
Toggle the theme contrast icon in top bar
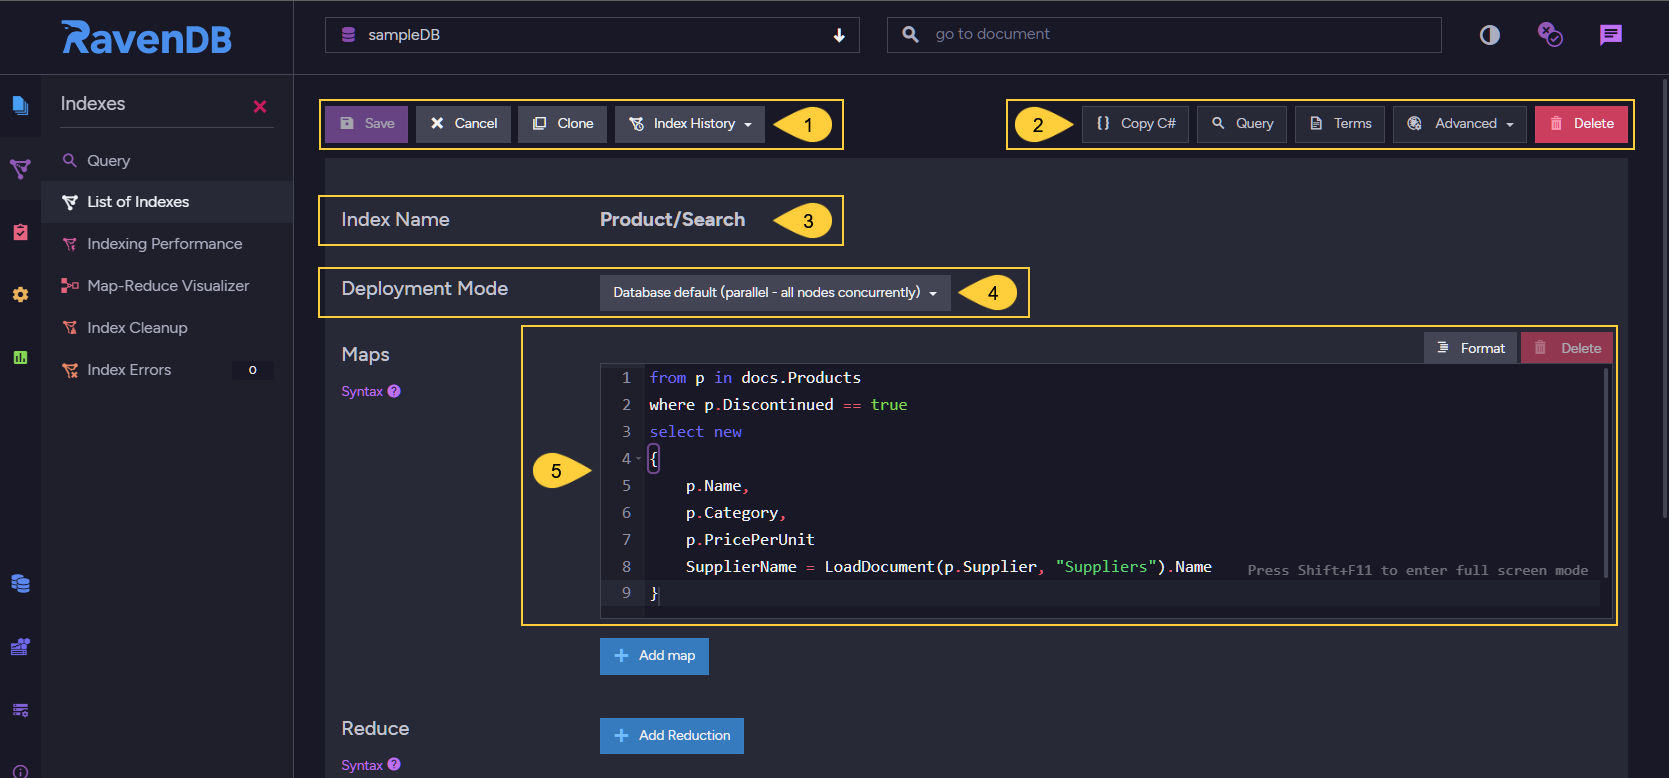[1490, 35]
